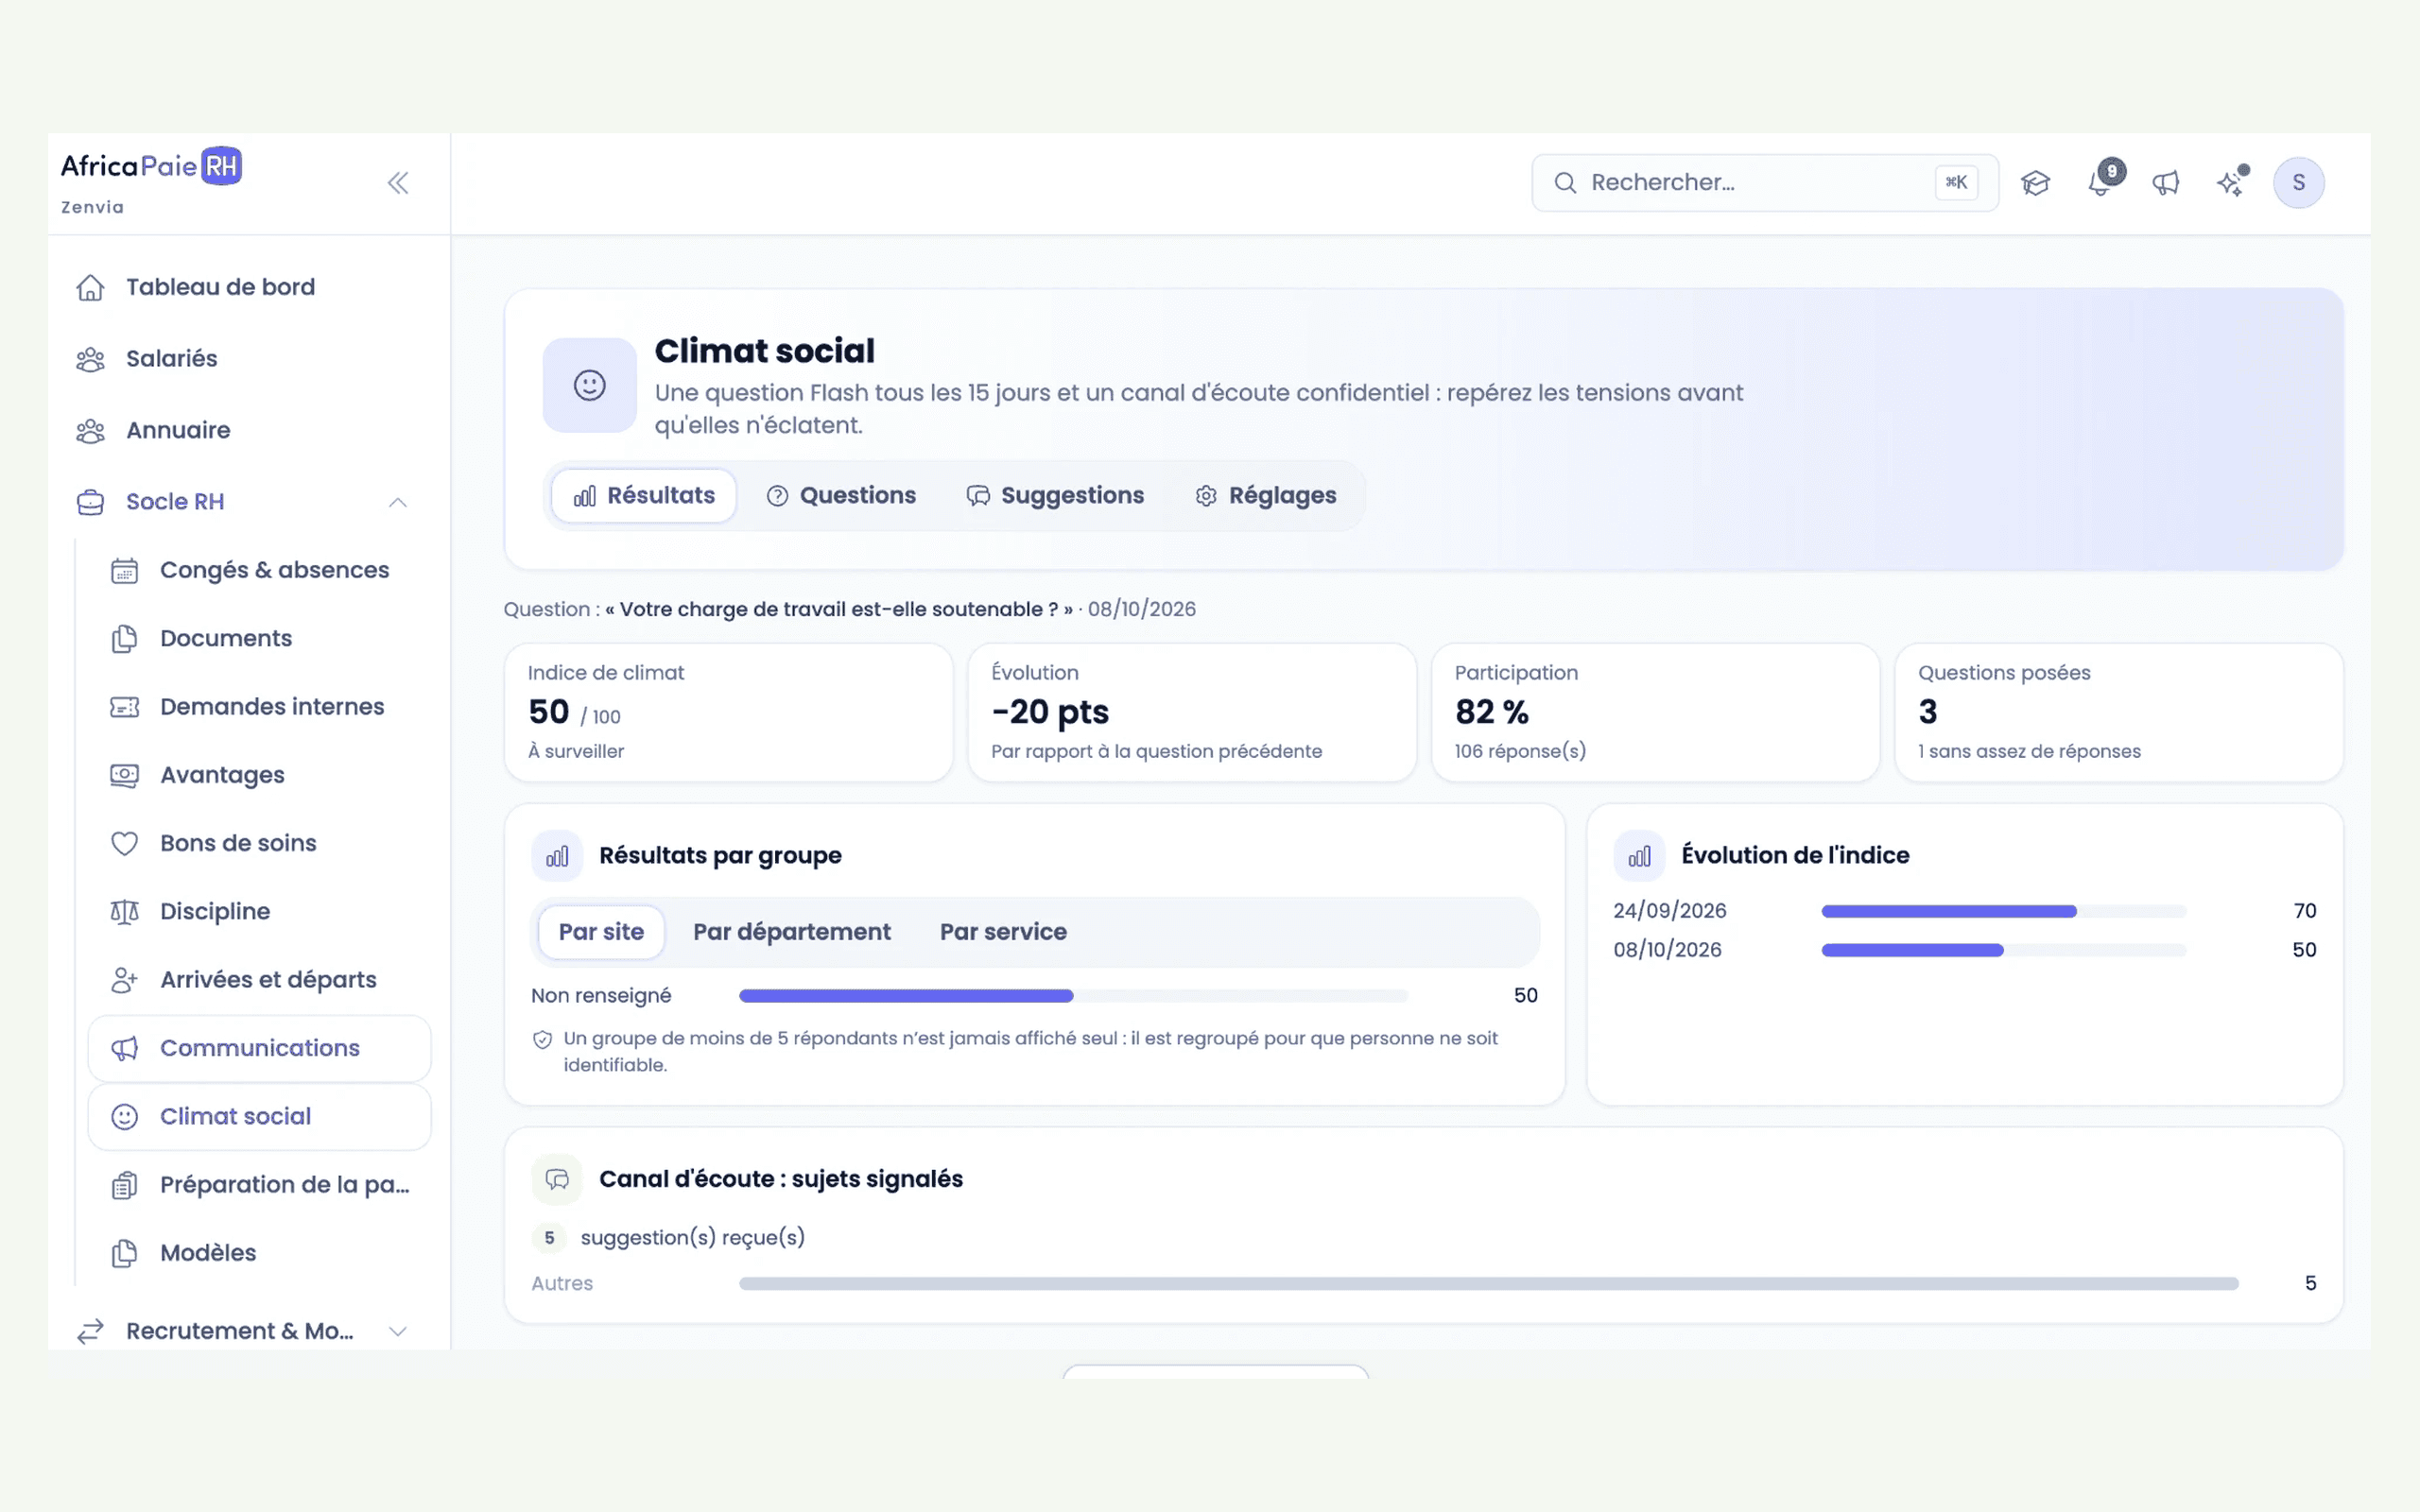Click the 24/09/2026 index bar
This screenshot has height=1512, width=2420.
point(2003,911)
